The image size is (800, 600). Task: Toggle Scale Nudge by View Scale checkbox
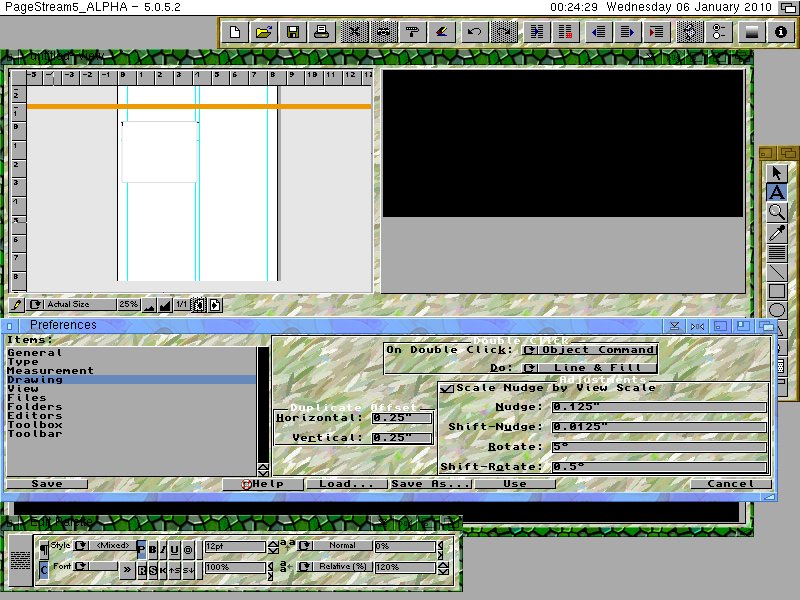[x=447, y=388]
